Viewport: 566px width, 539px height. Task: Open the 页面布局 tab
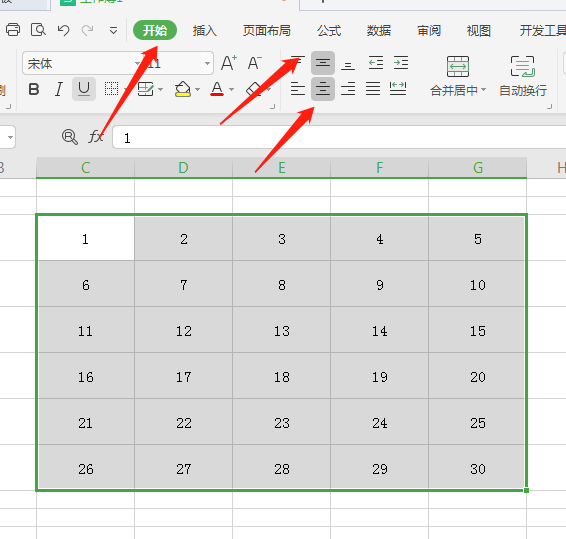[267, 31]
